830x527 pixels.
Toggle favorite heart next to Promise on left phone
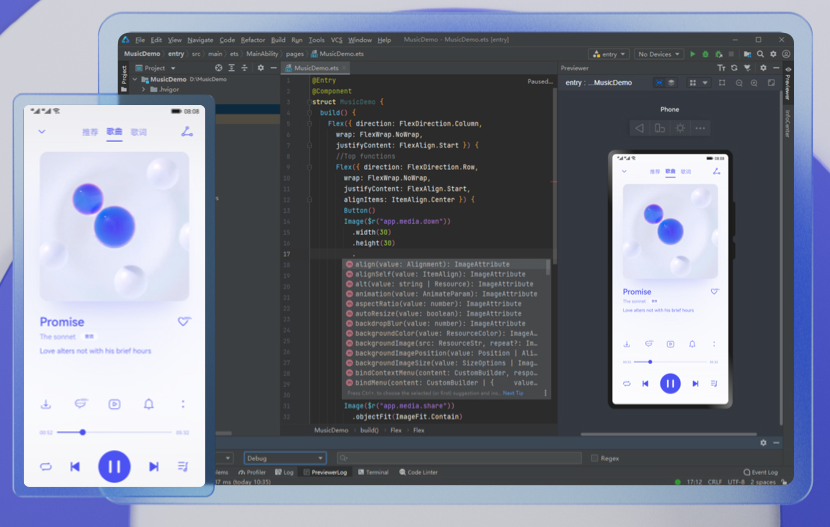point(184,321)
